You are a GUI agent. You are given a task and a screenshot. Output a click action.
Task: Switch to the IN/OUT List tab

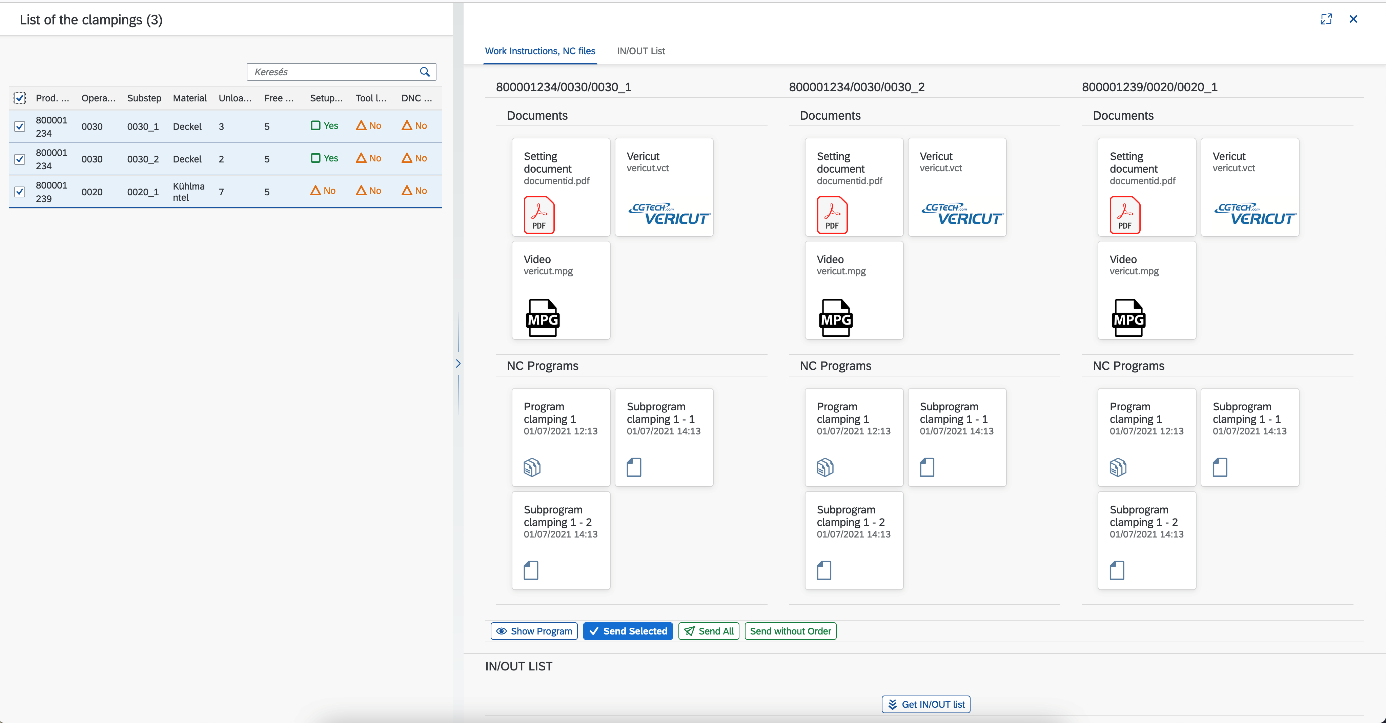tap(641, 51)
